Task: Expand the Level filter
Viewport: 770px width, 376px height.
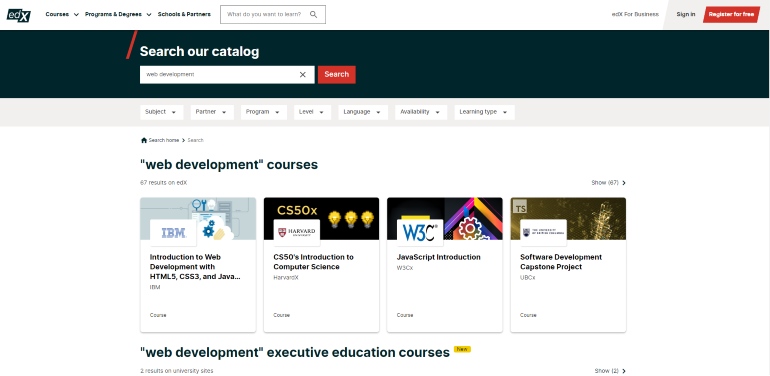Action: click(312, 112)
